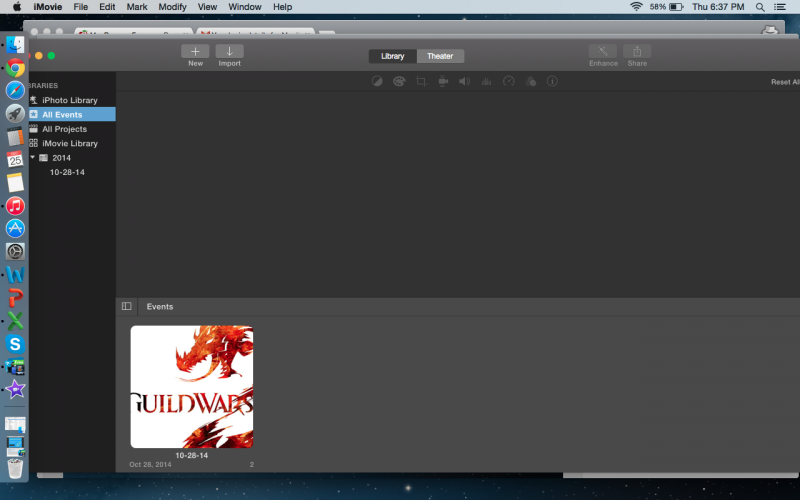Open Calendar from the Dock
The image size is (800, 500).
click(15, 159)
